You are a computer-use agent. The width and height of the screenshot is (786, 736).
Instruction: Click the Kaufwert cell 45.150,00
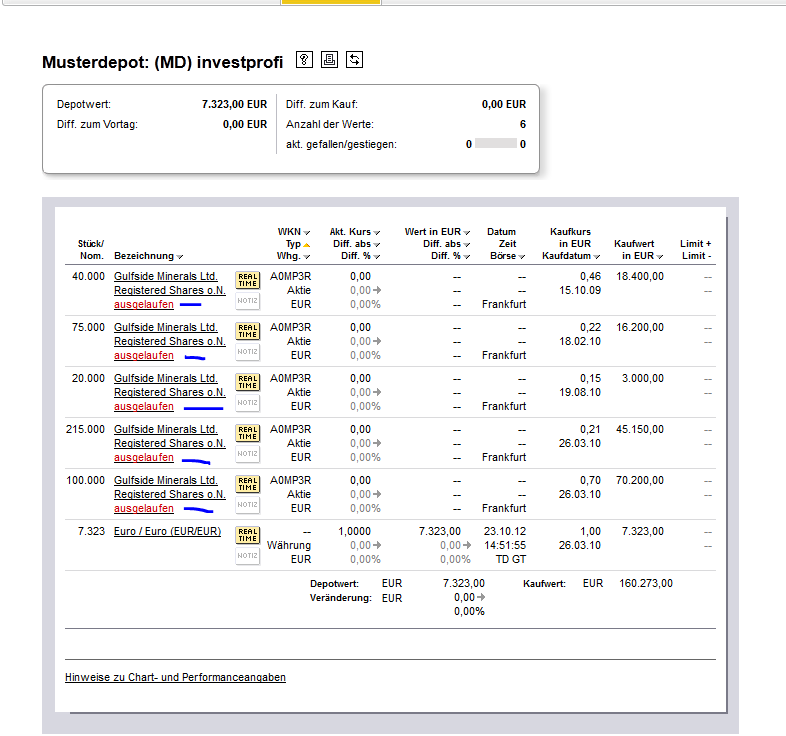[640, 430]
